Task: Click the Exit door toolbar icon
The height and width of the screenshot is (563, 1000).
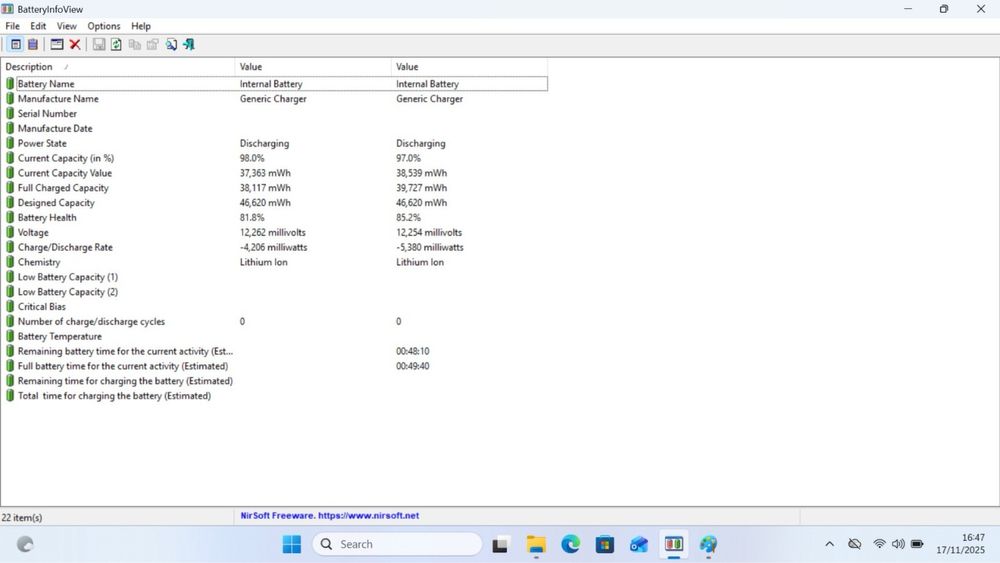Action: 189,44
